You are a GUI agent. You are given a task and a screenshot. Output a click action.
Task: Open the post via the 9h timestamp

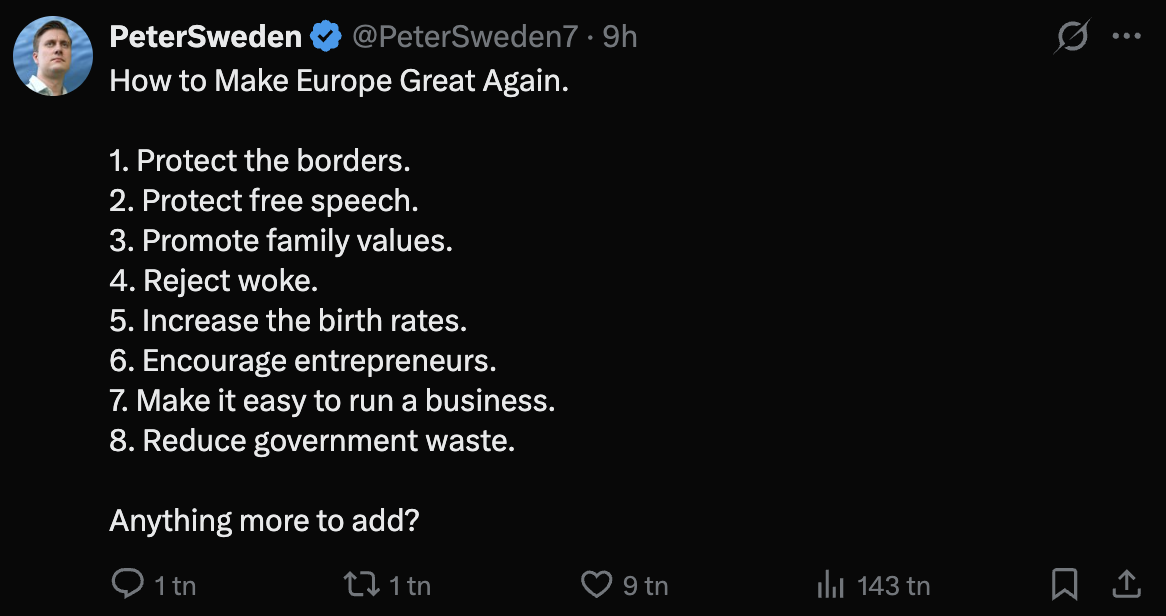617,35
